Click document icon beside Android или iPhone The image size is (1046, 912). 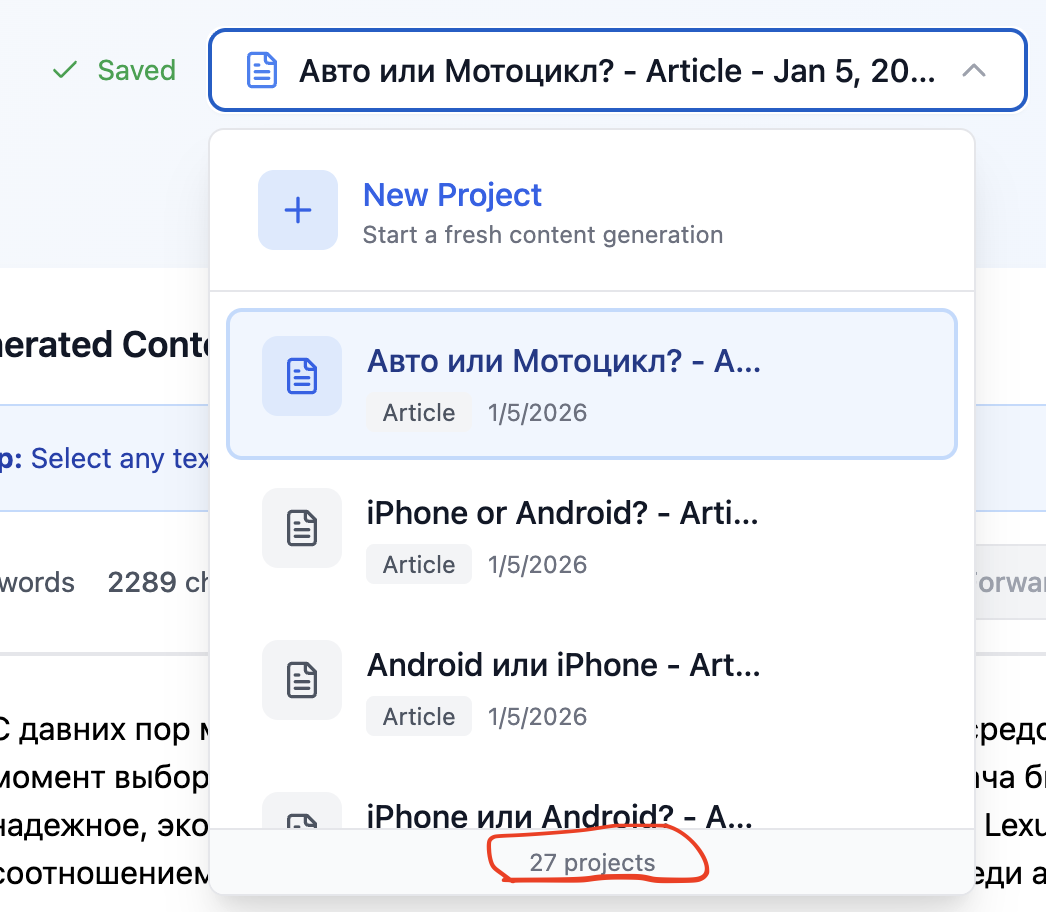pos(302,680)
